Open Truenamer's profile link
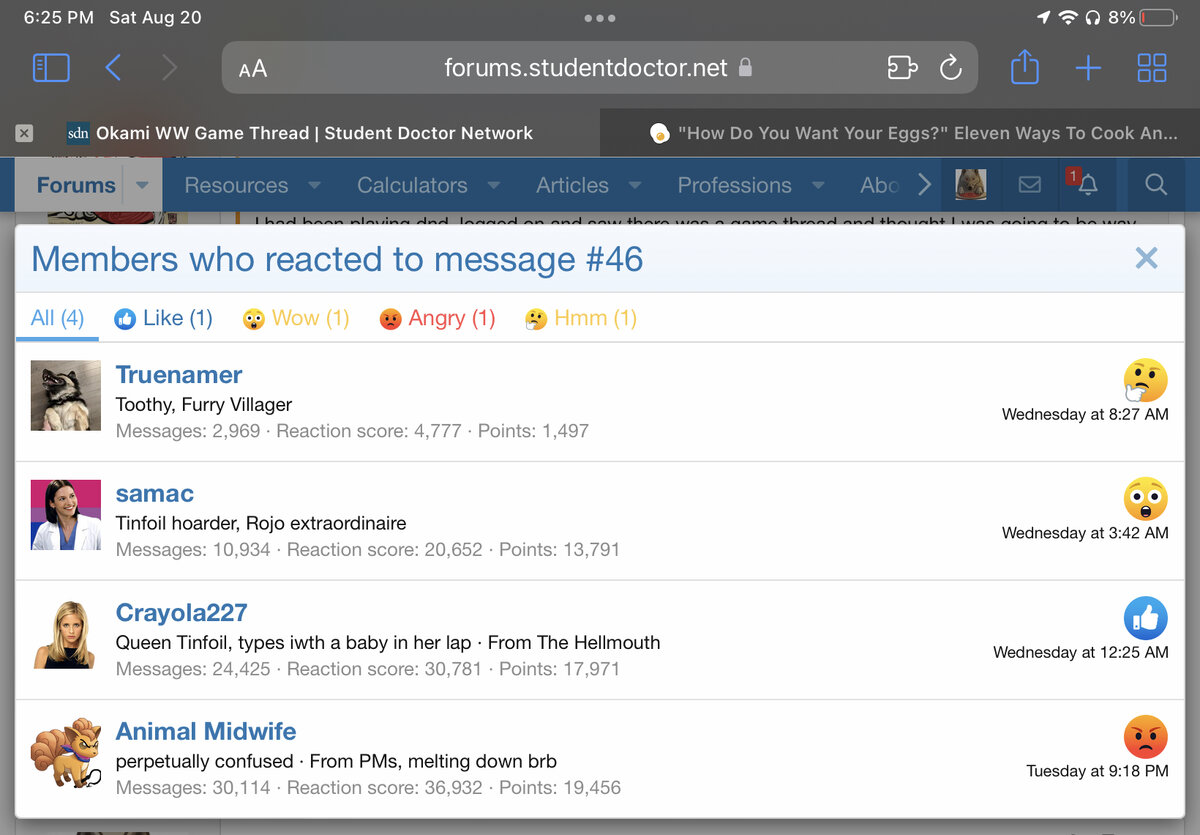Screen dimensions: 1200x835 click(x=179, y=375)
